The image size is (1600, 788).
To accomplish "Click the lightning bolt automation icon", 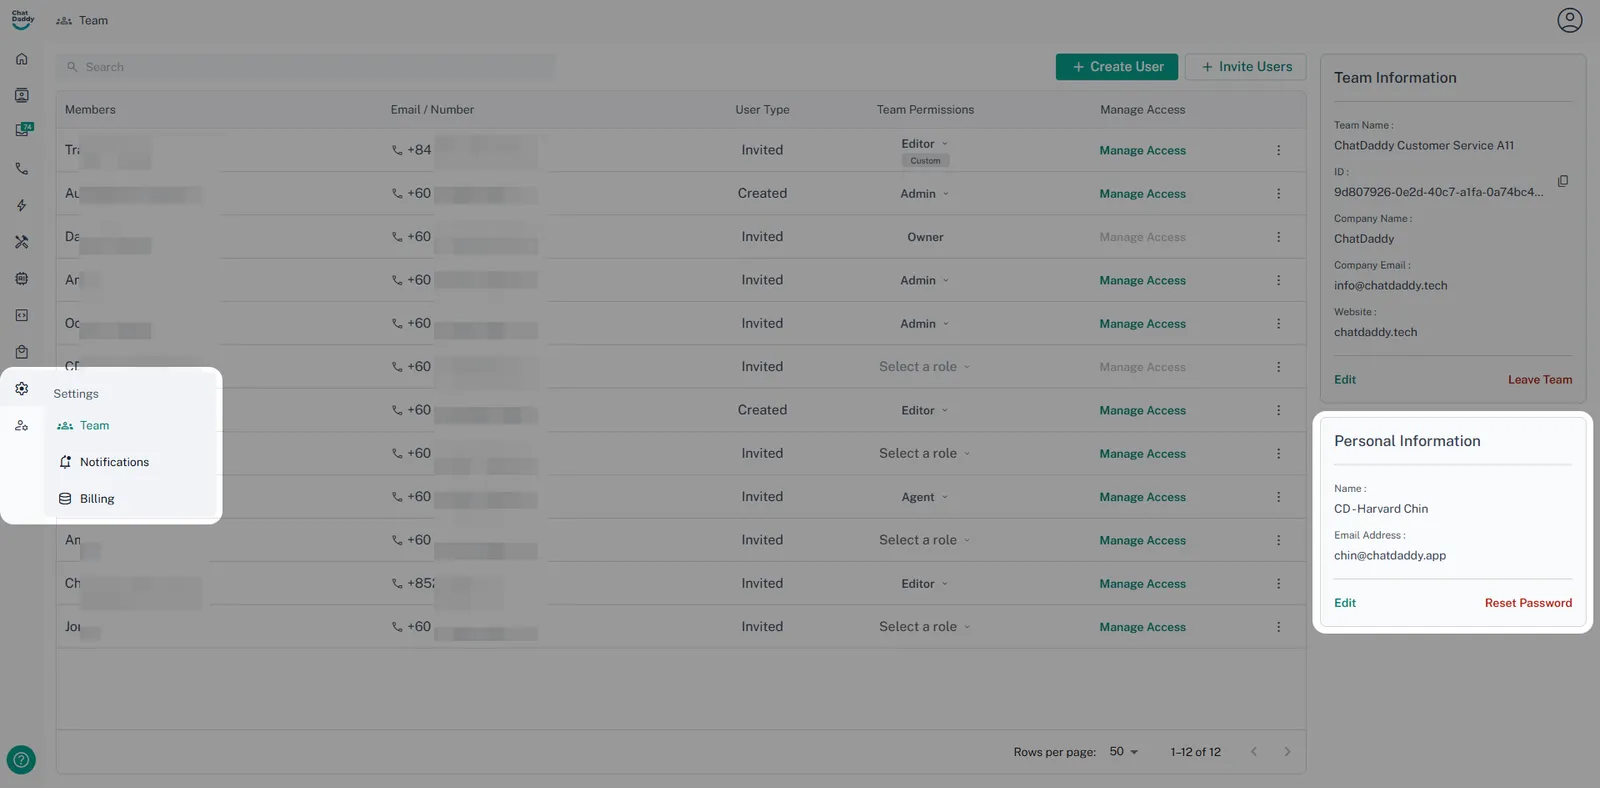I will [x=22, y=206].
